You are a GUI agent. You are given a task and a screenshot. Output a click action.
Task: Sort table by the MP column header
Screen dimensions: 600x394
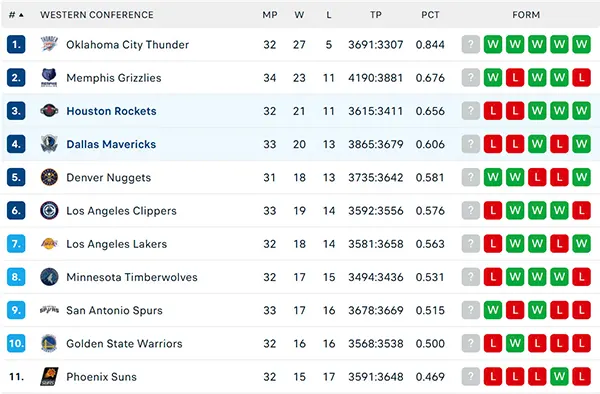coord(269,15)
